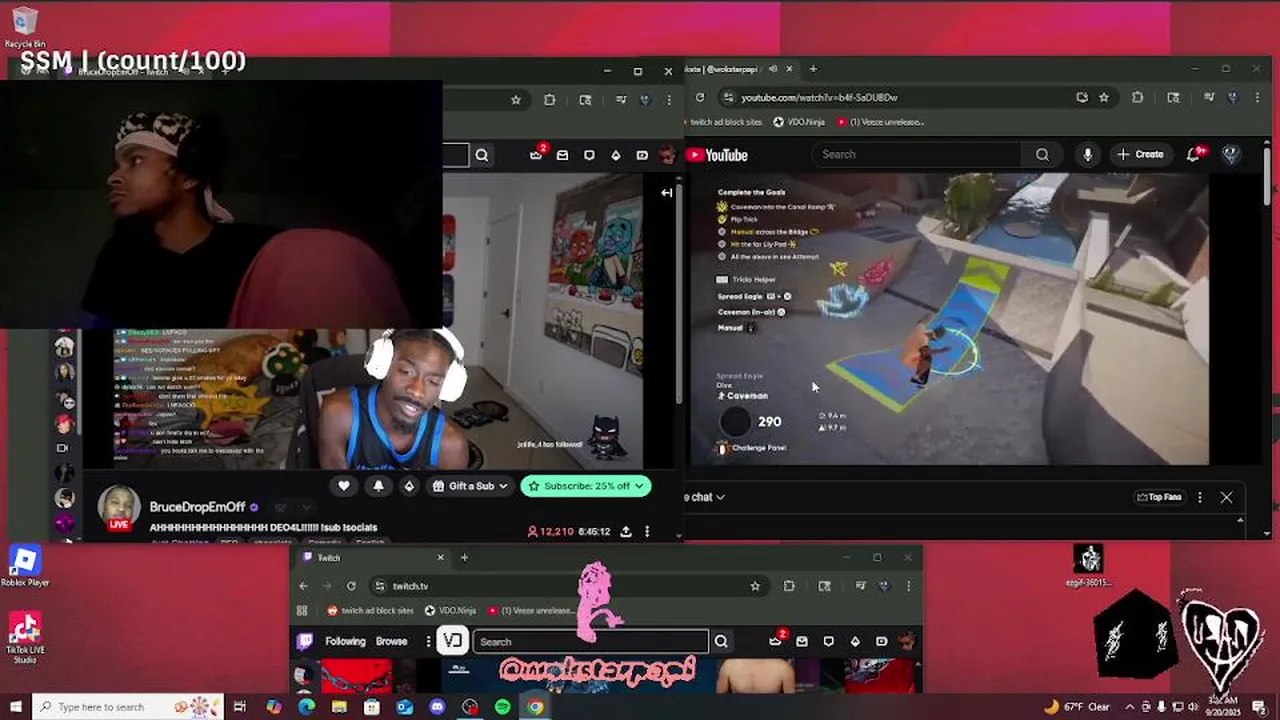Click the BruceDropEmOff channel name

point(197,507)
